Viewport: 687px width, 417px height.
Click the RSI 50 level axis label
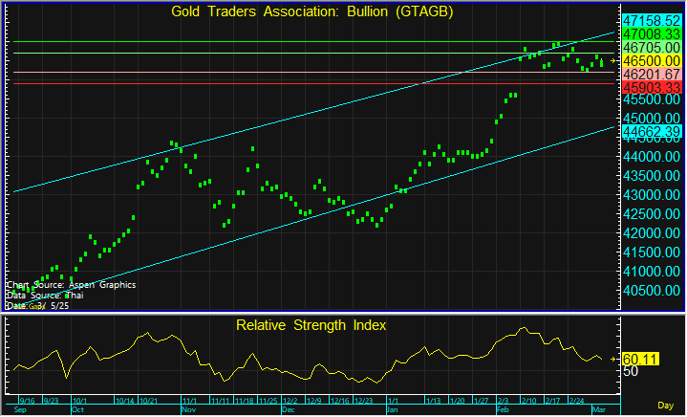[x=631, y=371]
